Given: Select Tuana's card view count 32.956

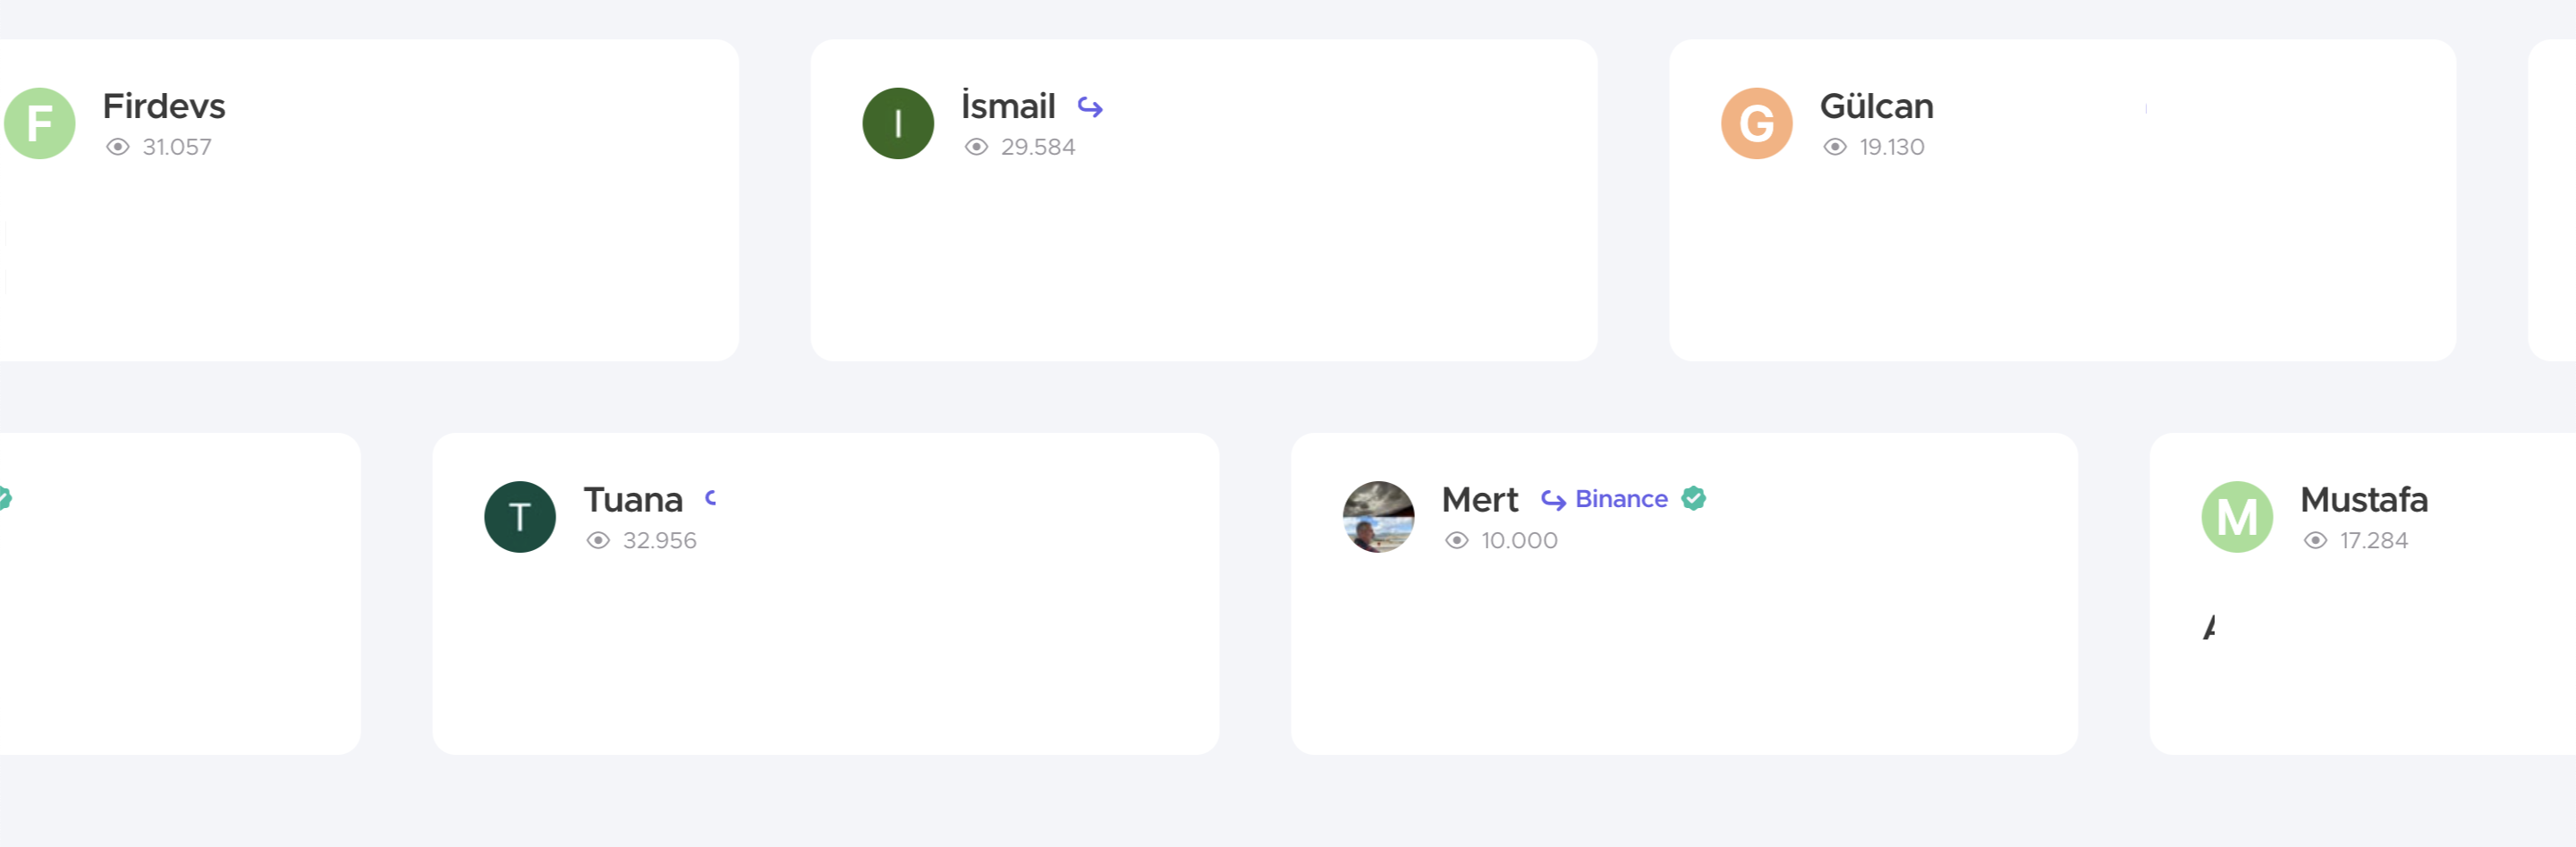Looking at the screenshot, I should pyautogui.click(x=660, y=541).
